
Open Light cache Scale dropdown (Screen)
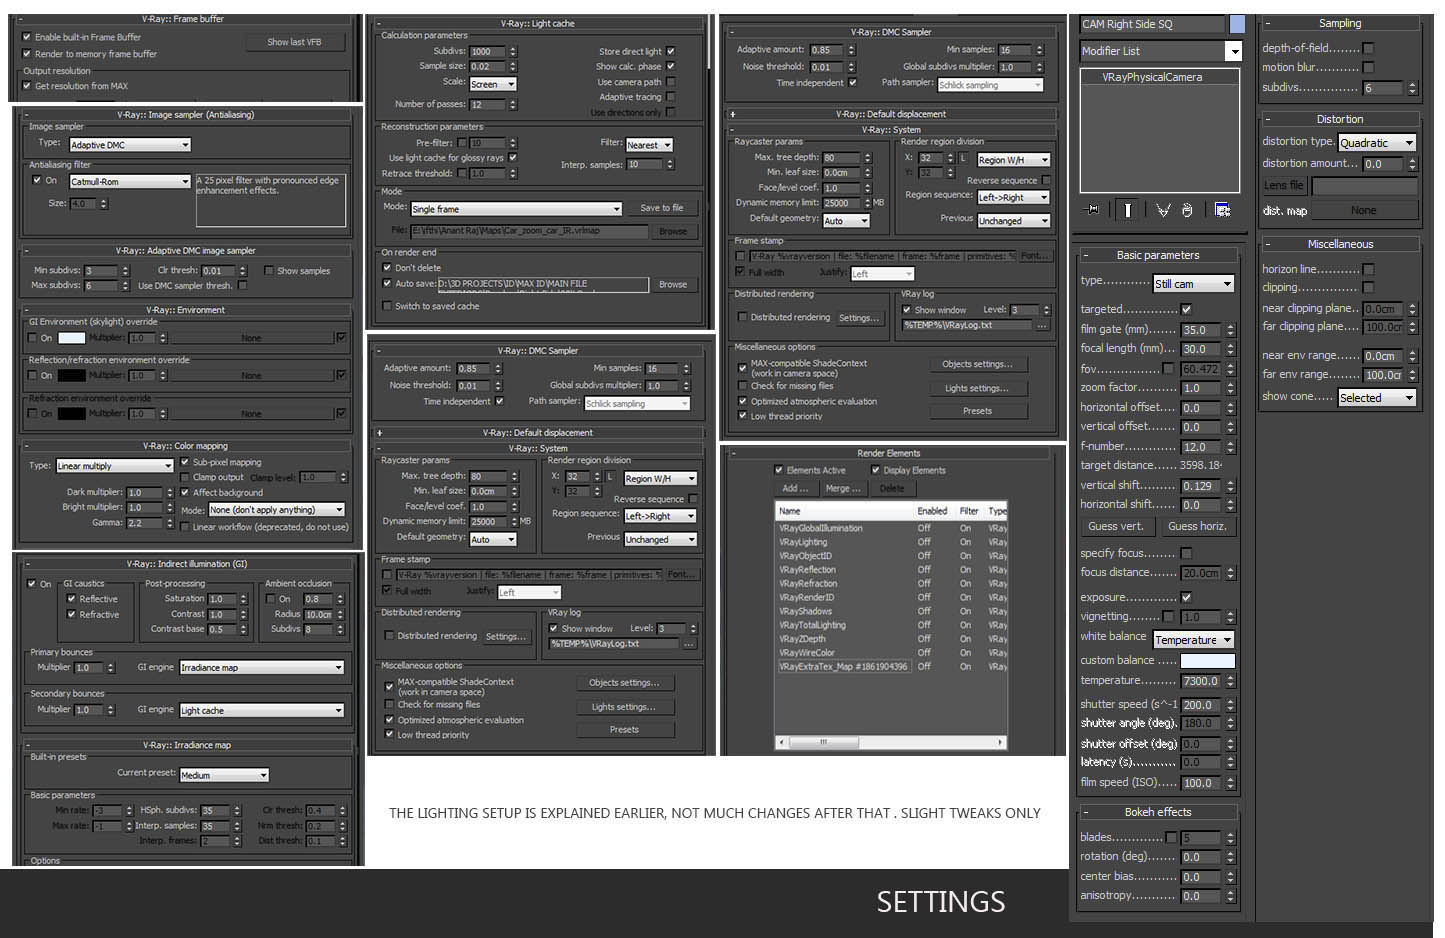pos(493,84)
